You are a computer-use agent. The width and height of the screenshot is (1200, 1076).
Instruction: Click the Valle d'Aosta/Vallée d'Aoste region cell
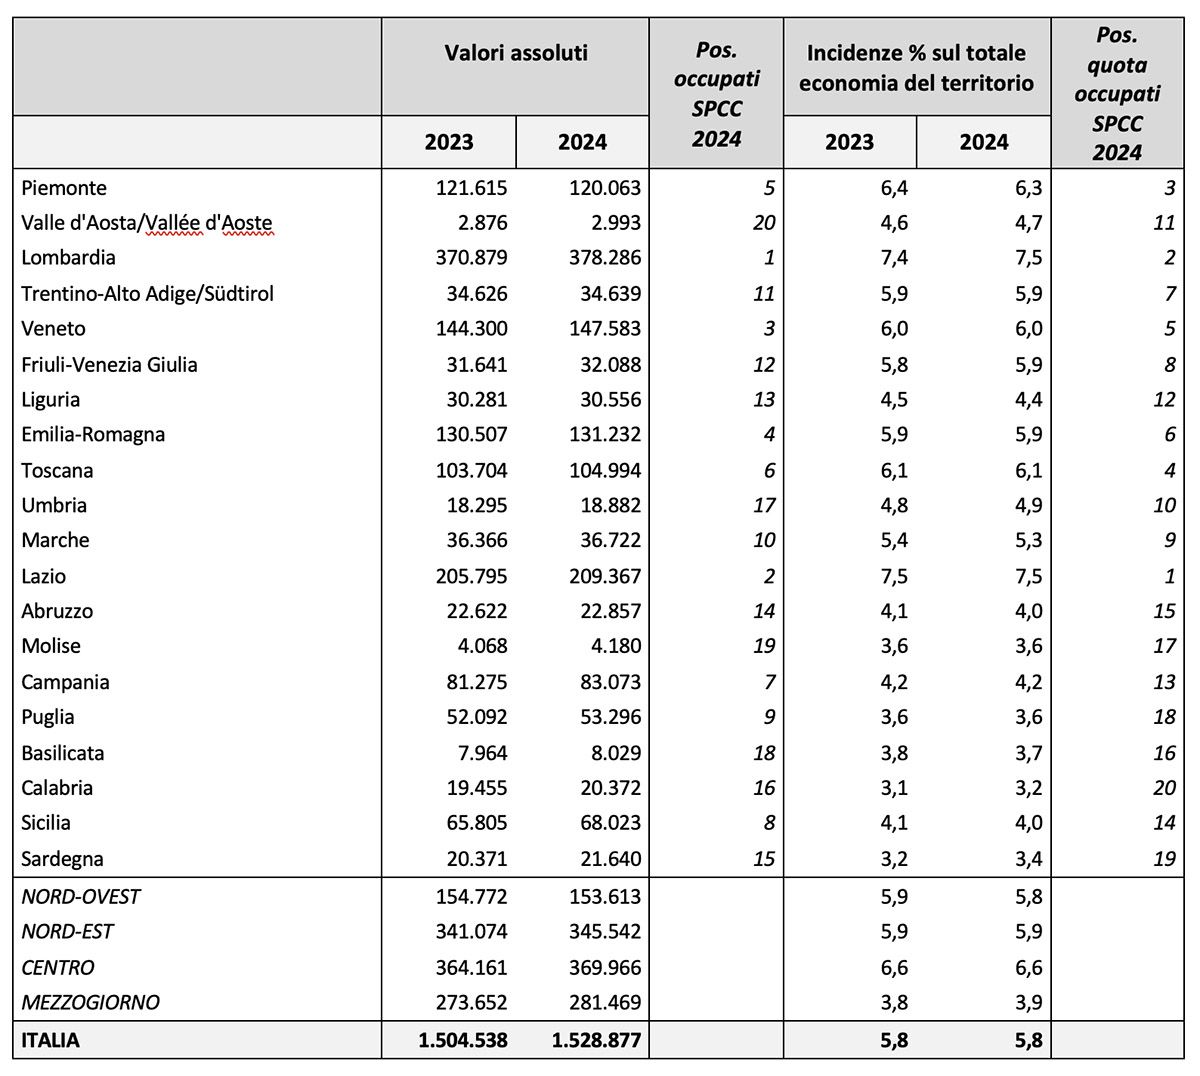point(147,223)
